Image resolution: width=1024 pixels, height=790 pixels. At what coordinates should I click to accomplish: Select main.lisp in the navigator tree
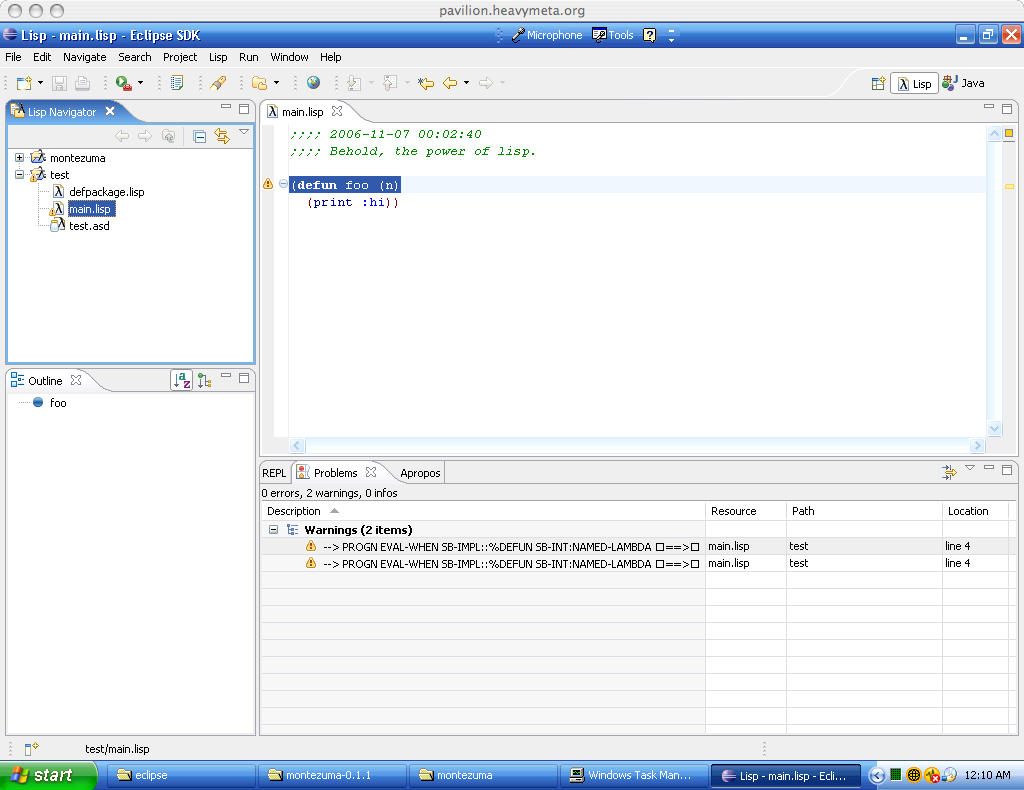click(90, 209)
